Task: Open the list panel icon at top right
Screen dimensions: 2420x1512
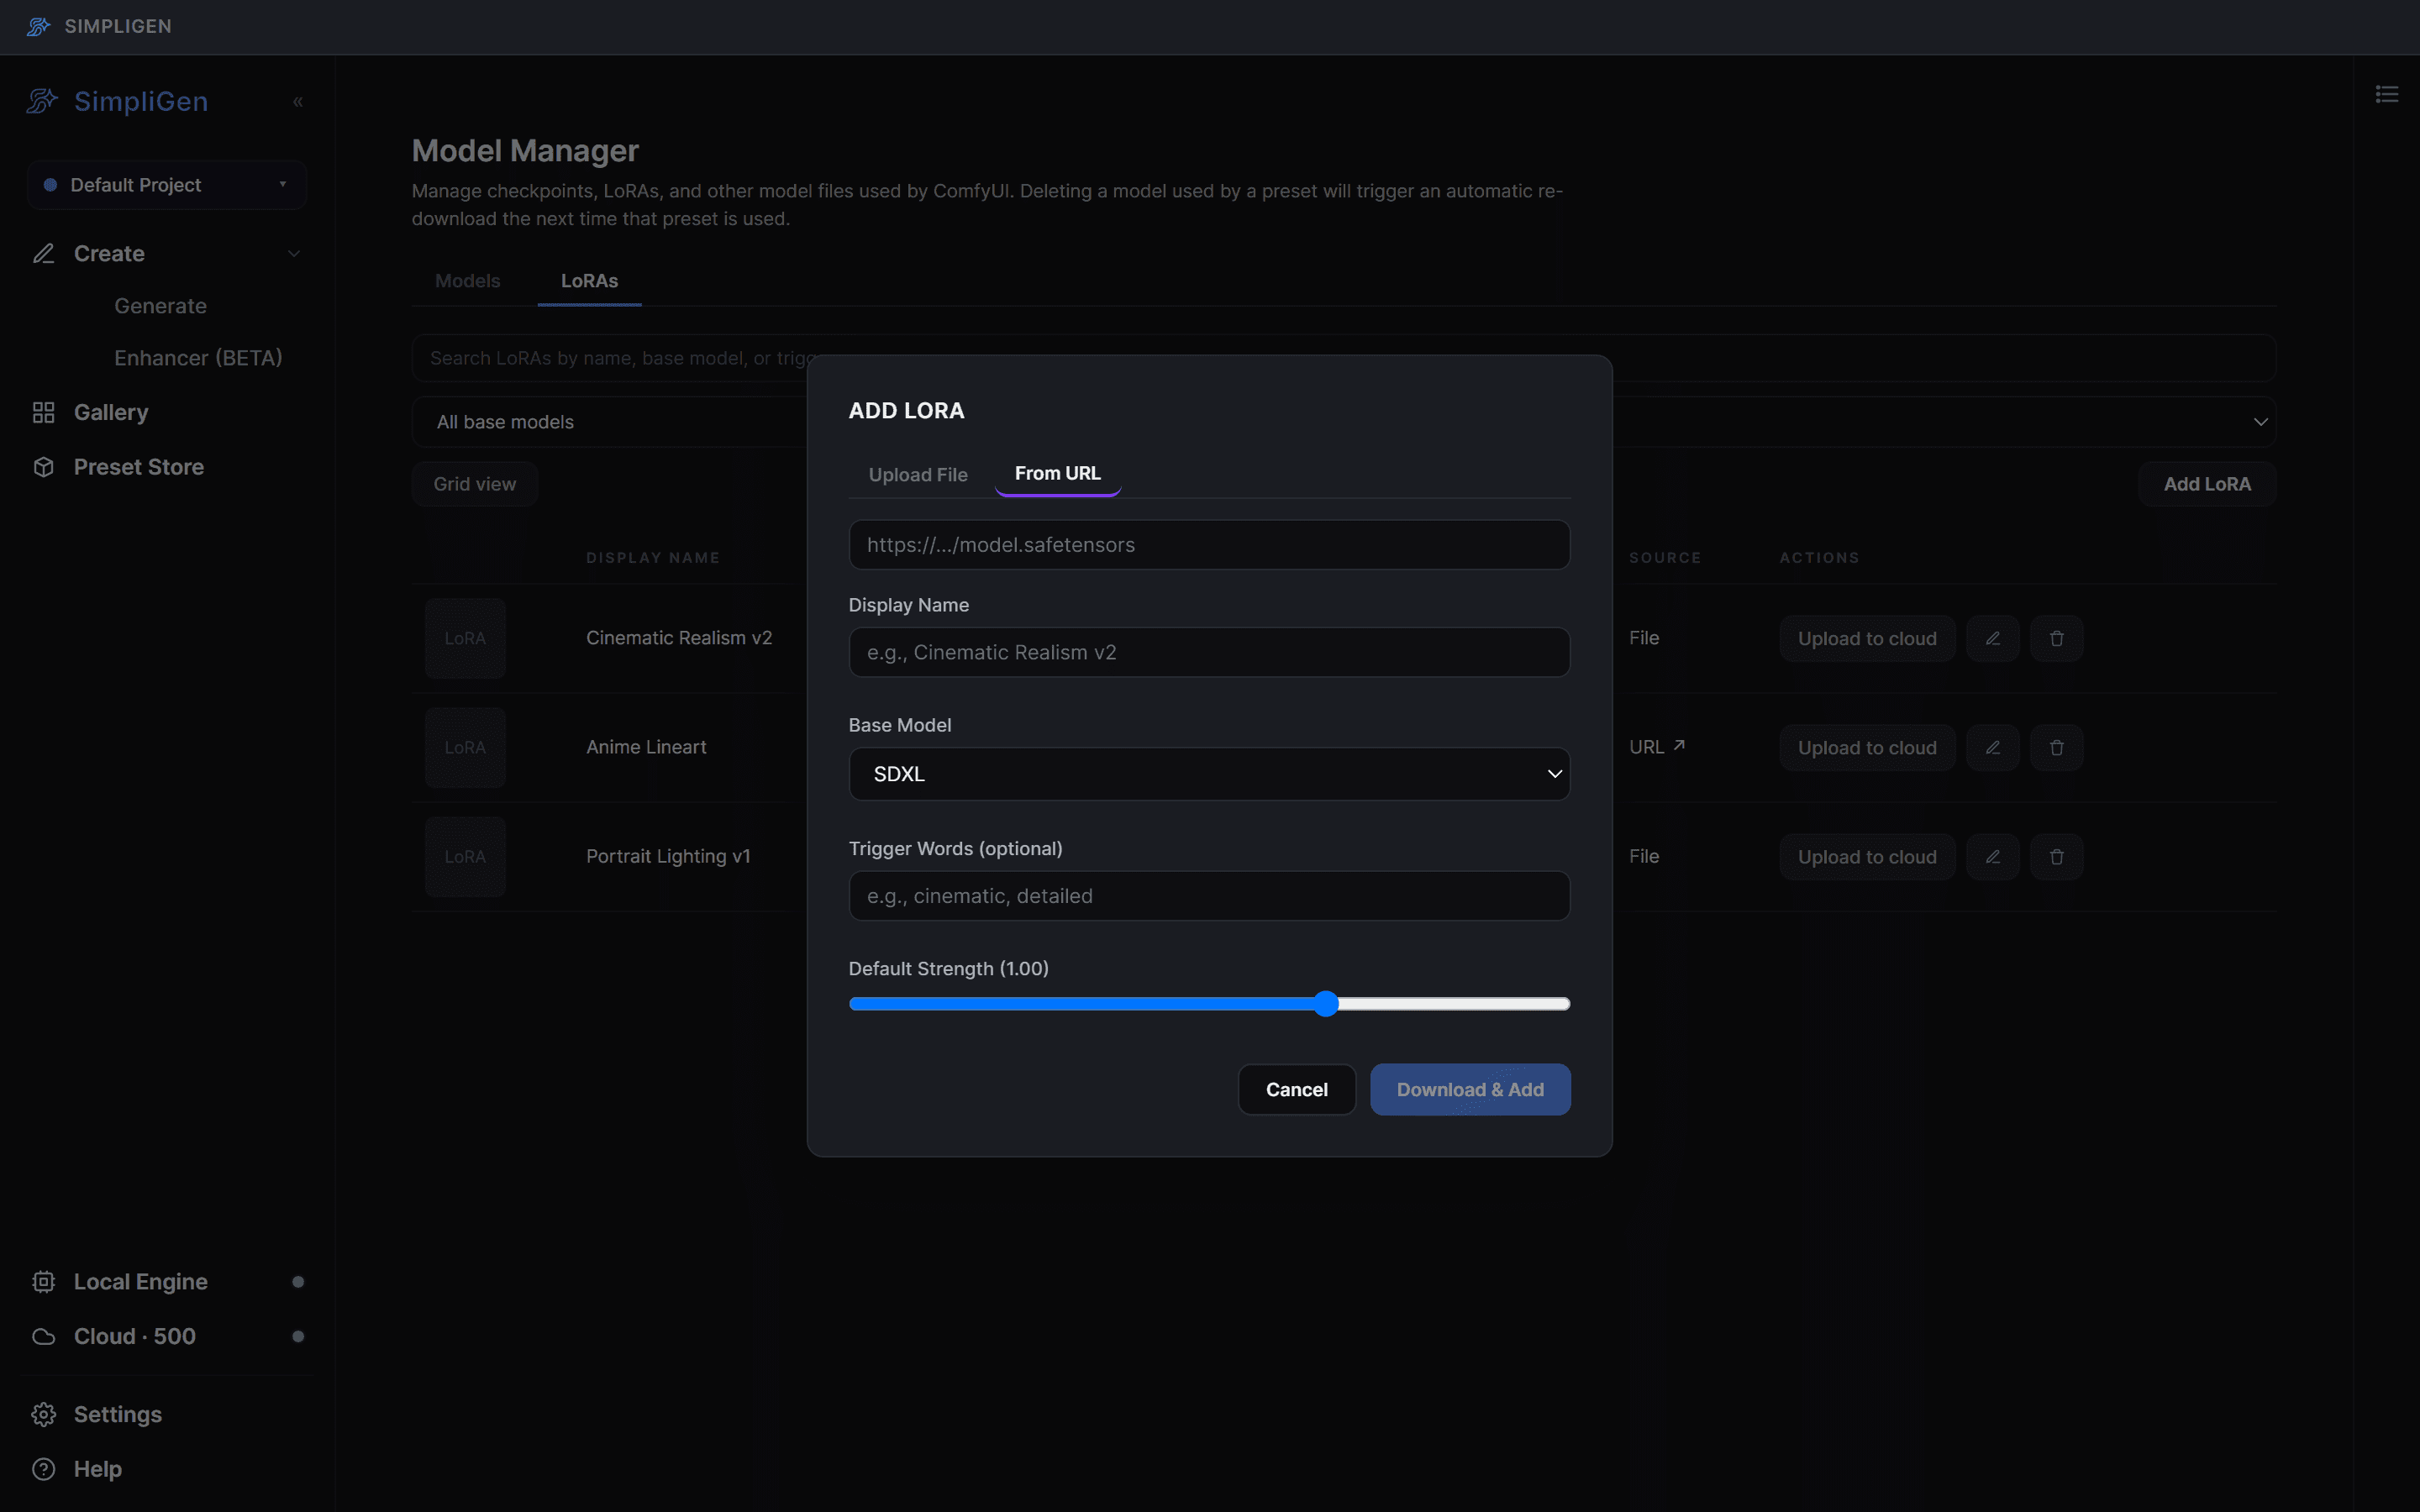Action: pyautogui.click(x=2387, y=94)
